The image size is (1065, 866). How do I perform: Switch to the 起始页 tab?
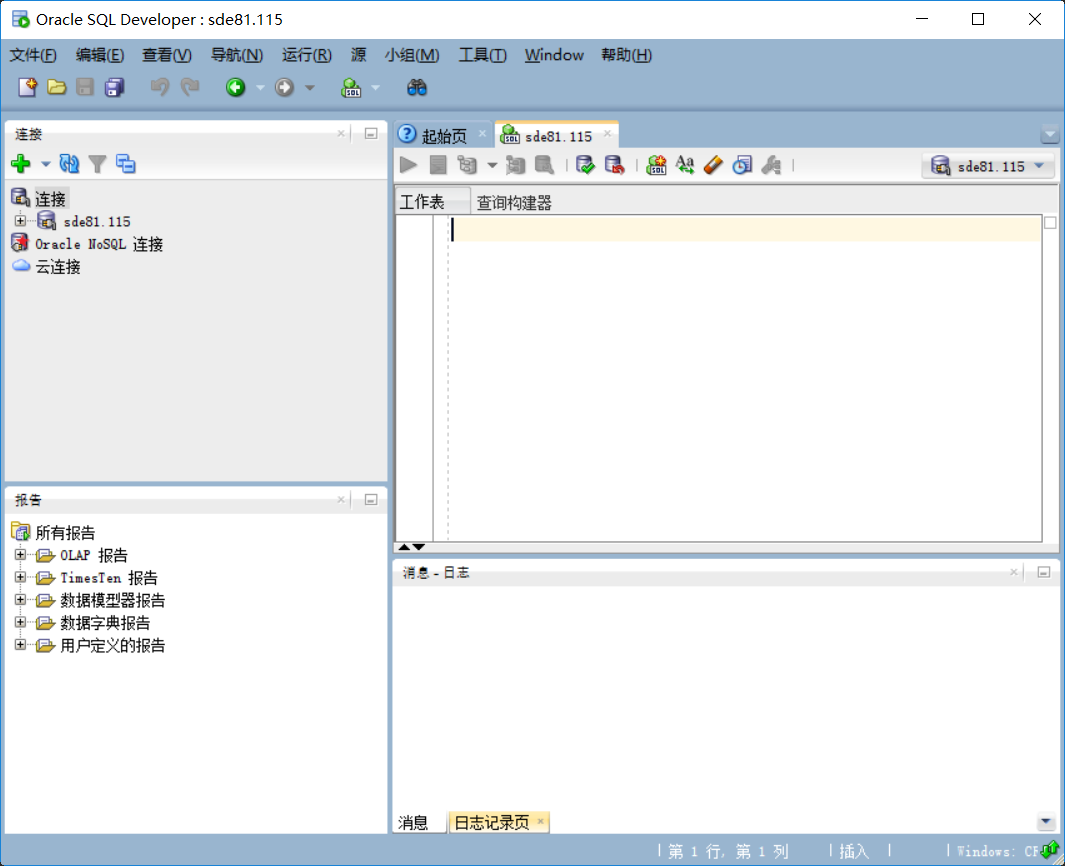pyautogui.click(x=443, y=136)
